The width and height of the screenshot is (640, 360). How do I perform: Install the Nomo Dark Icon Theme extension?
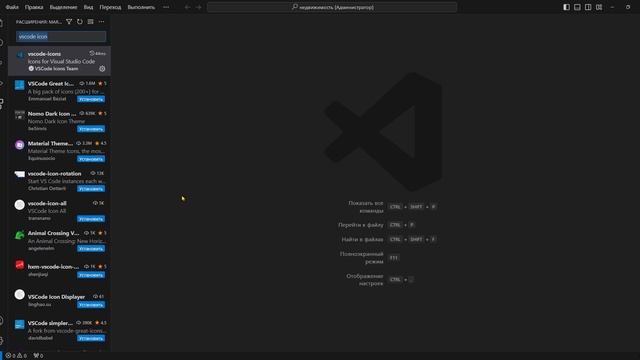91,129
